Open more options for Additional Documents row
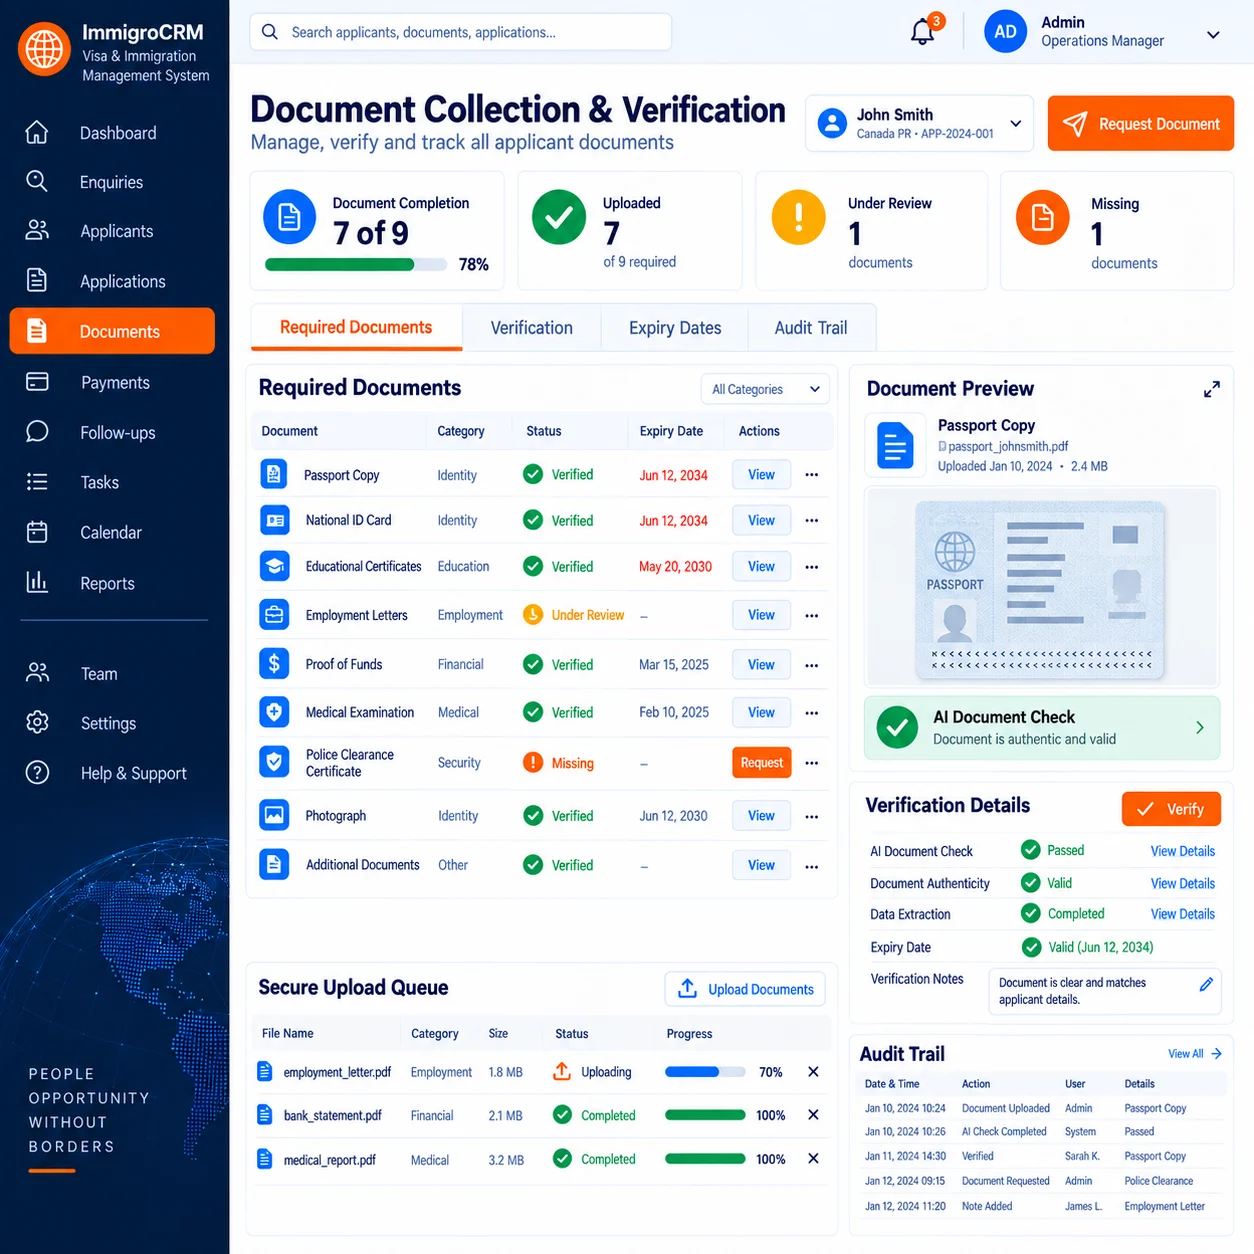1254x1254 pixels. [812, 866]
